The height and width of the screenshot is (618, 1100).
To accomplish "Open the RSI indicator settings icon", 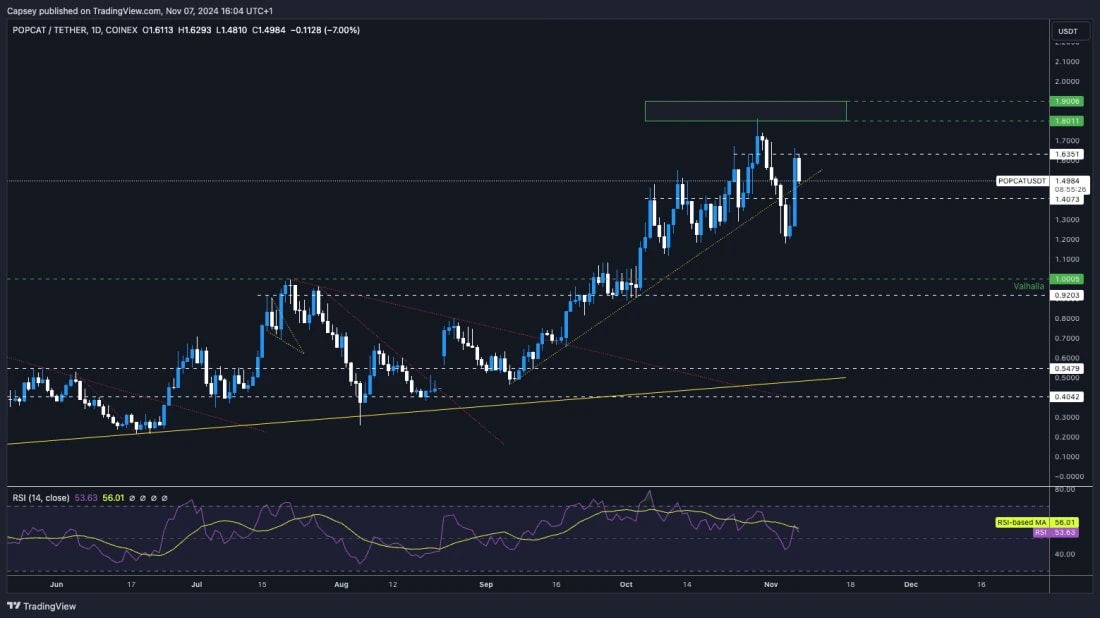I will coord(143,497).
